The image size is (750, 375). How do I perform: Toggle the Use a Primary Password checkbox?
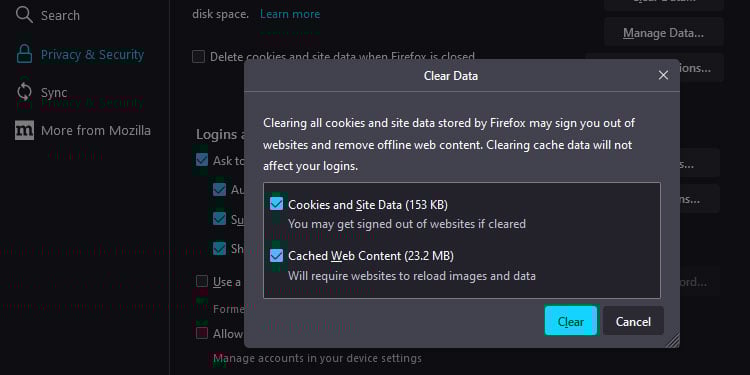point(202,281)
